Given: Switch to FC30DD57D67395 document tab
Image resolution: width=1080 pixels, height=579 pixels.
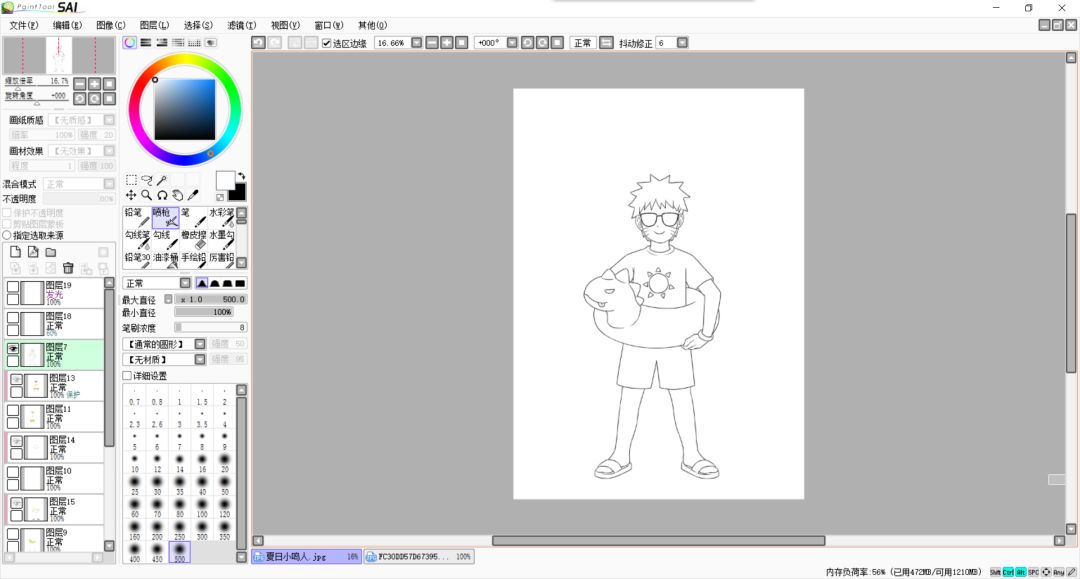Looking at the screenshot, I should 419,556.
